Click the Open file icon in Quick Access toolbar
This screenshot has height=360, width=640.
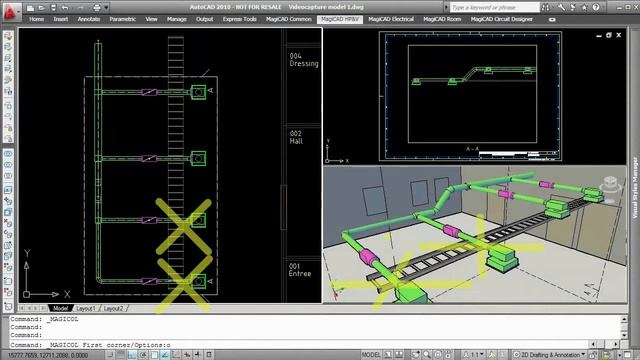[41, 7]
